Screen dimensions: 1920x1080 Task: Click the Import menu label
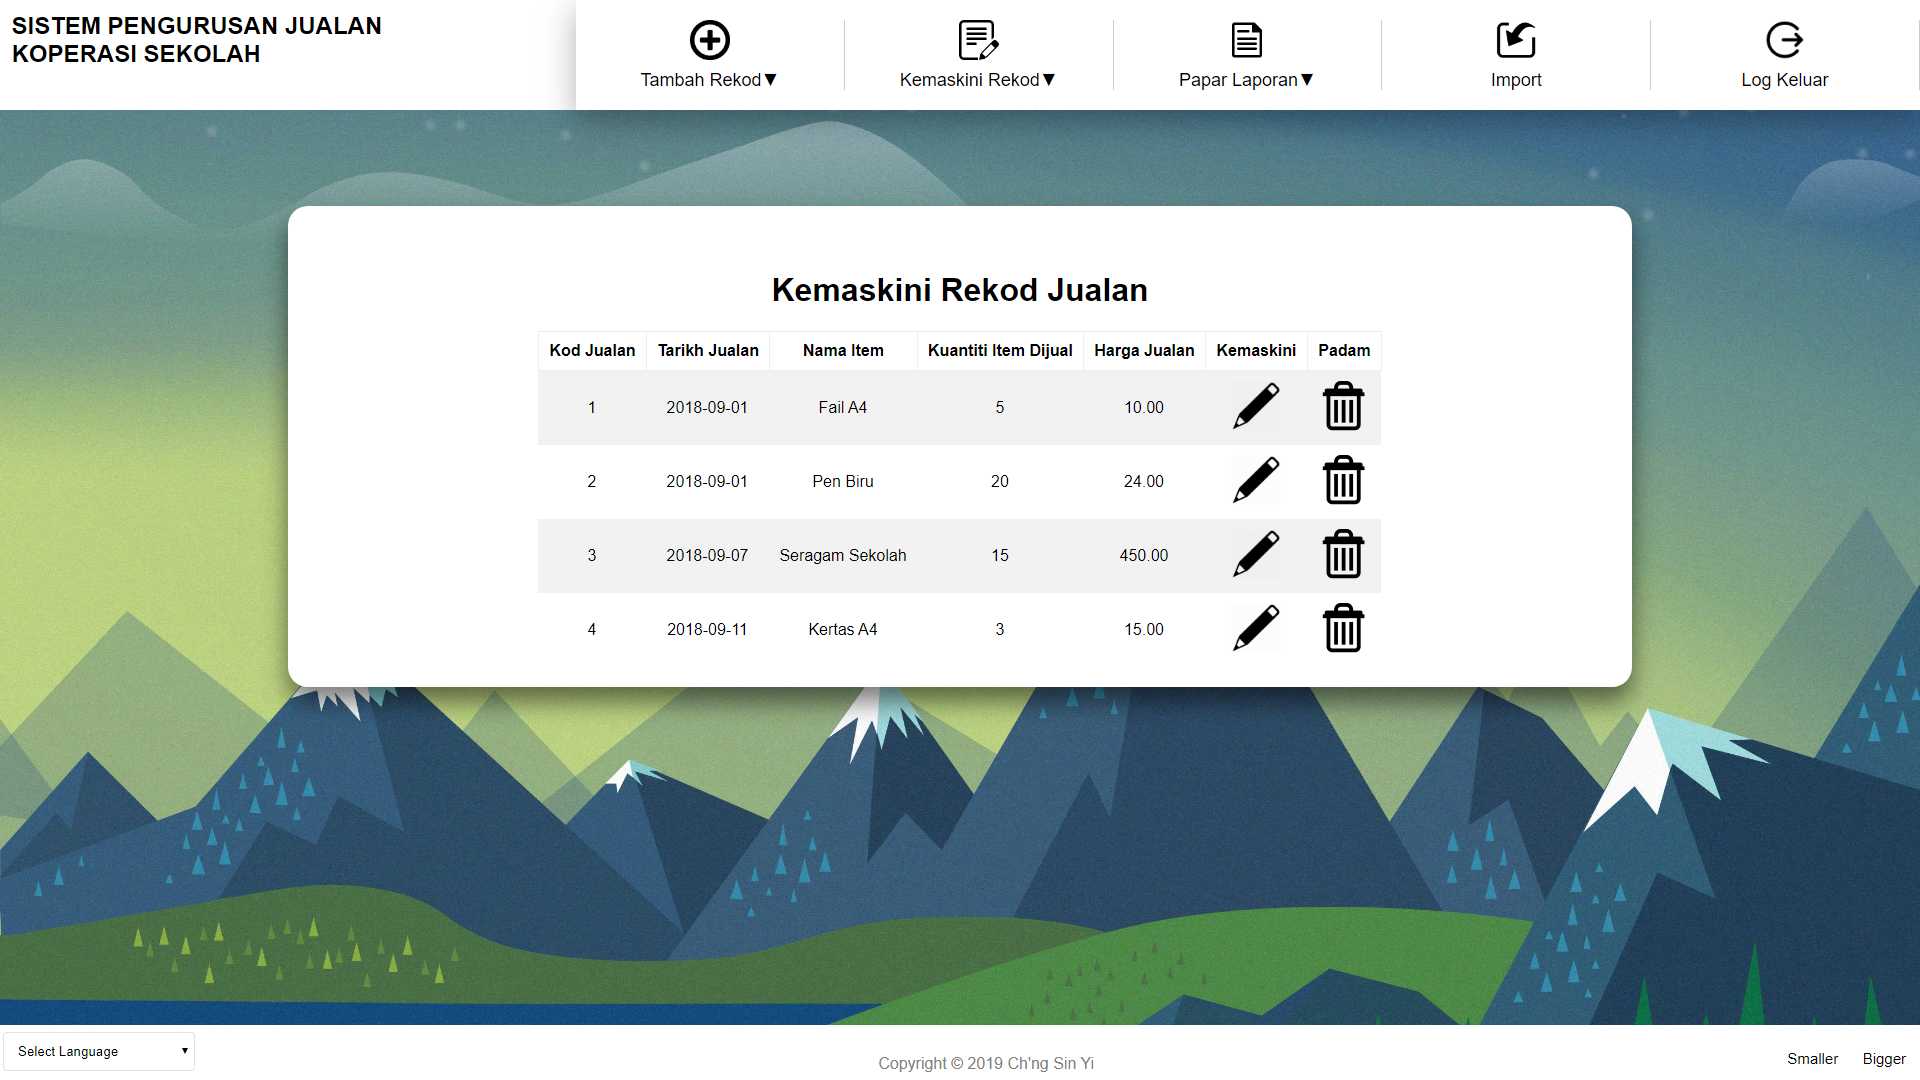(1515, 80)
